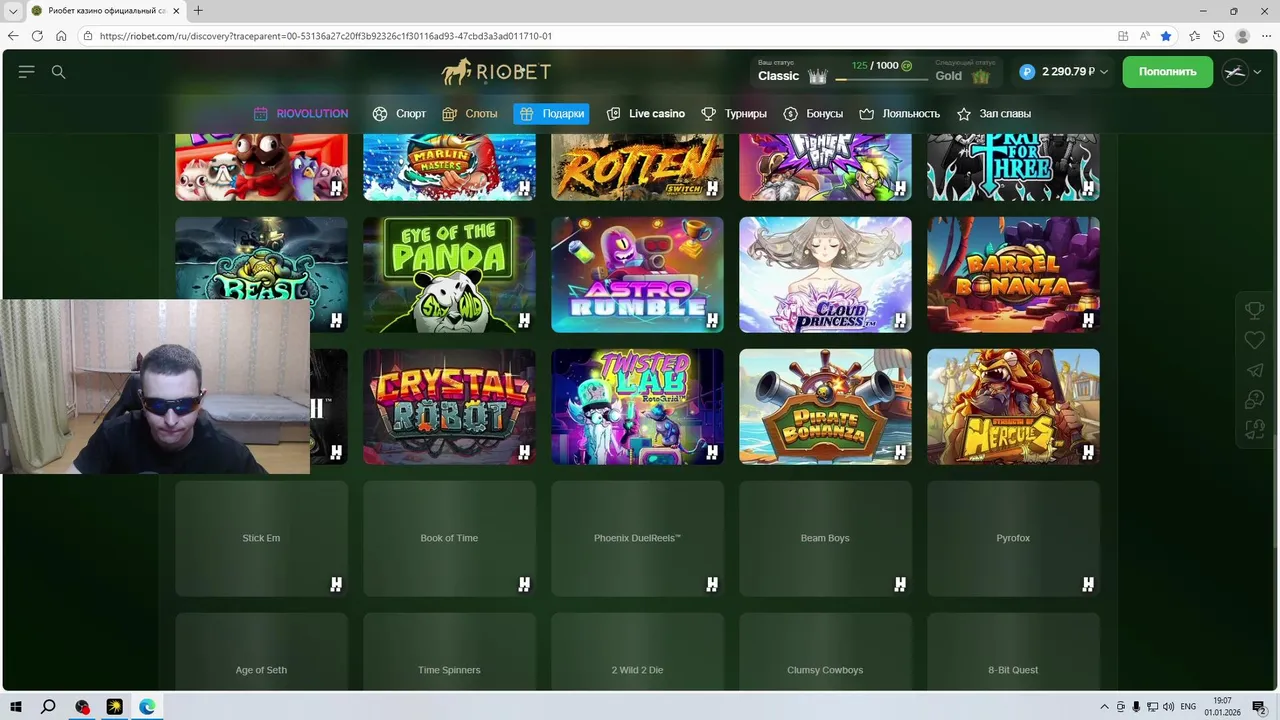Viewport: 1280px width, 720px height.
Task: Open the Pyrofox game card
Action: 1013,538
